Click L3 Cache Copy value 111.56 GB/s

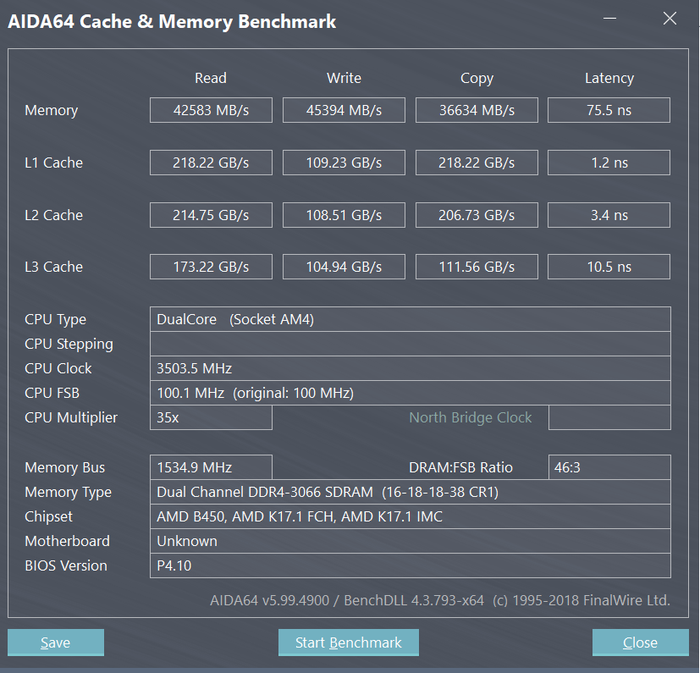pyautogui.click(x=477, y=267)
